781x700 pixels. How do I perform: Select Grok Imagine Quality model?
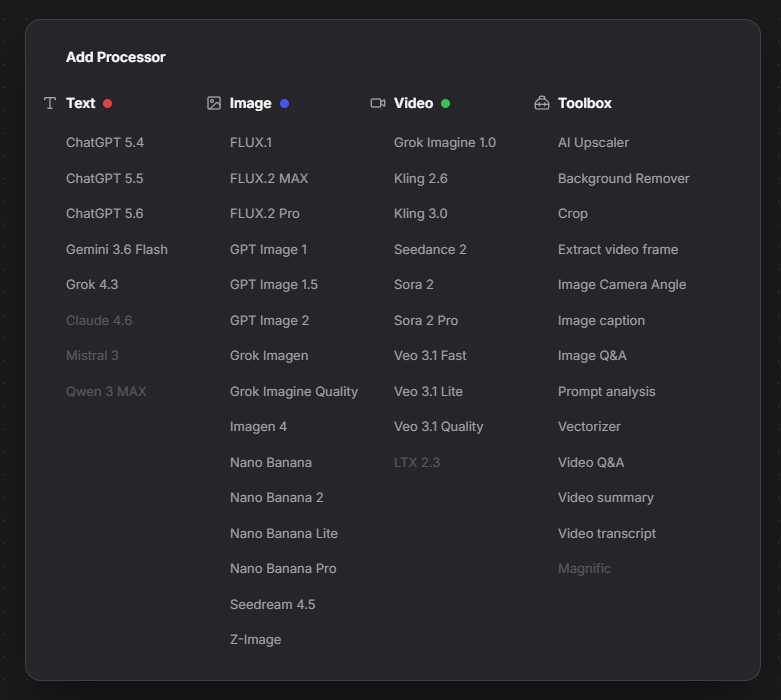pyautogui.click(x=294, y=391)
